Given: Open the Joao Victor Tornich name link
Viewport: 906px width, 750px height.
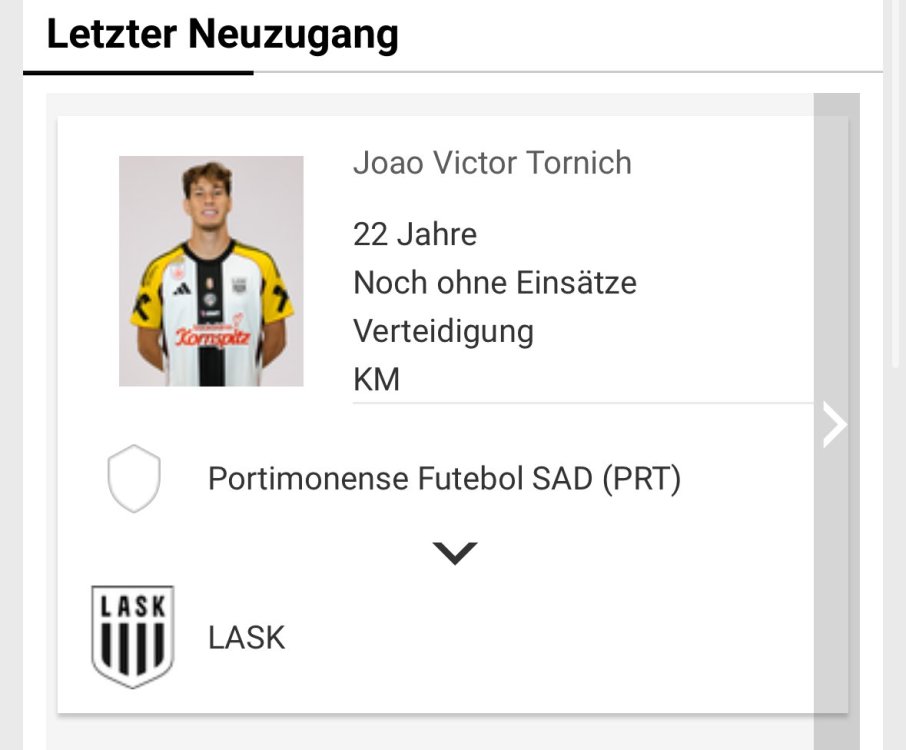Looking at the screenshot, I should [492, 163].
